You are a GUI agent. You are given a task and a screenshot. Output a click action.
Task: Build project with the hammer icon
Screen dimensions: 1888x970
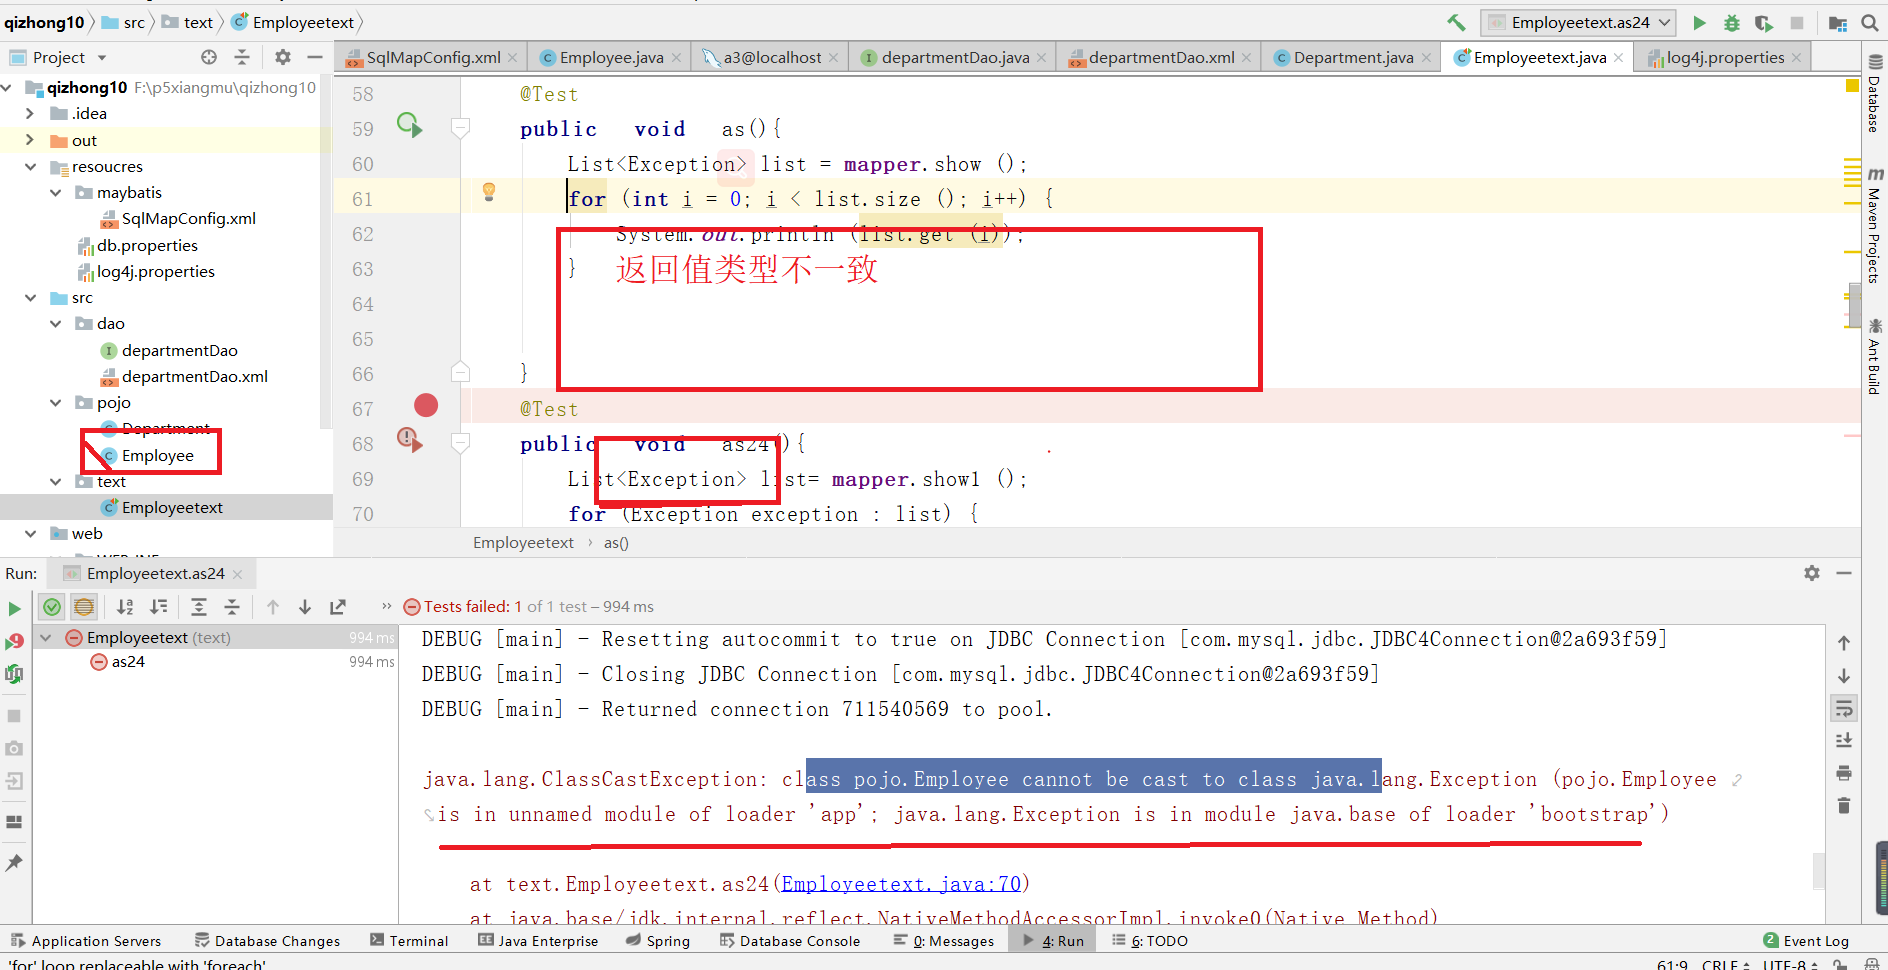tap(1456, 22)
